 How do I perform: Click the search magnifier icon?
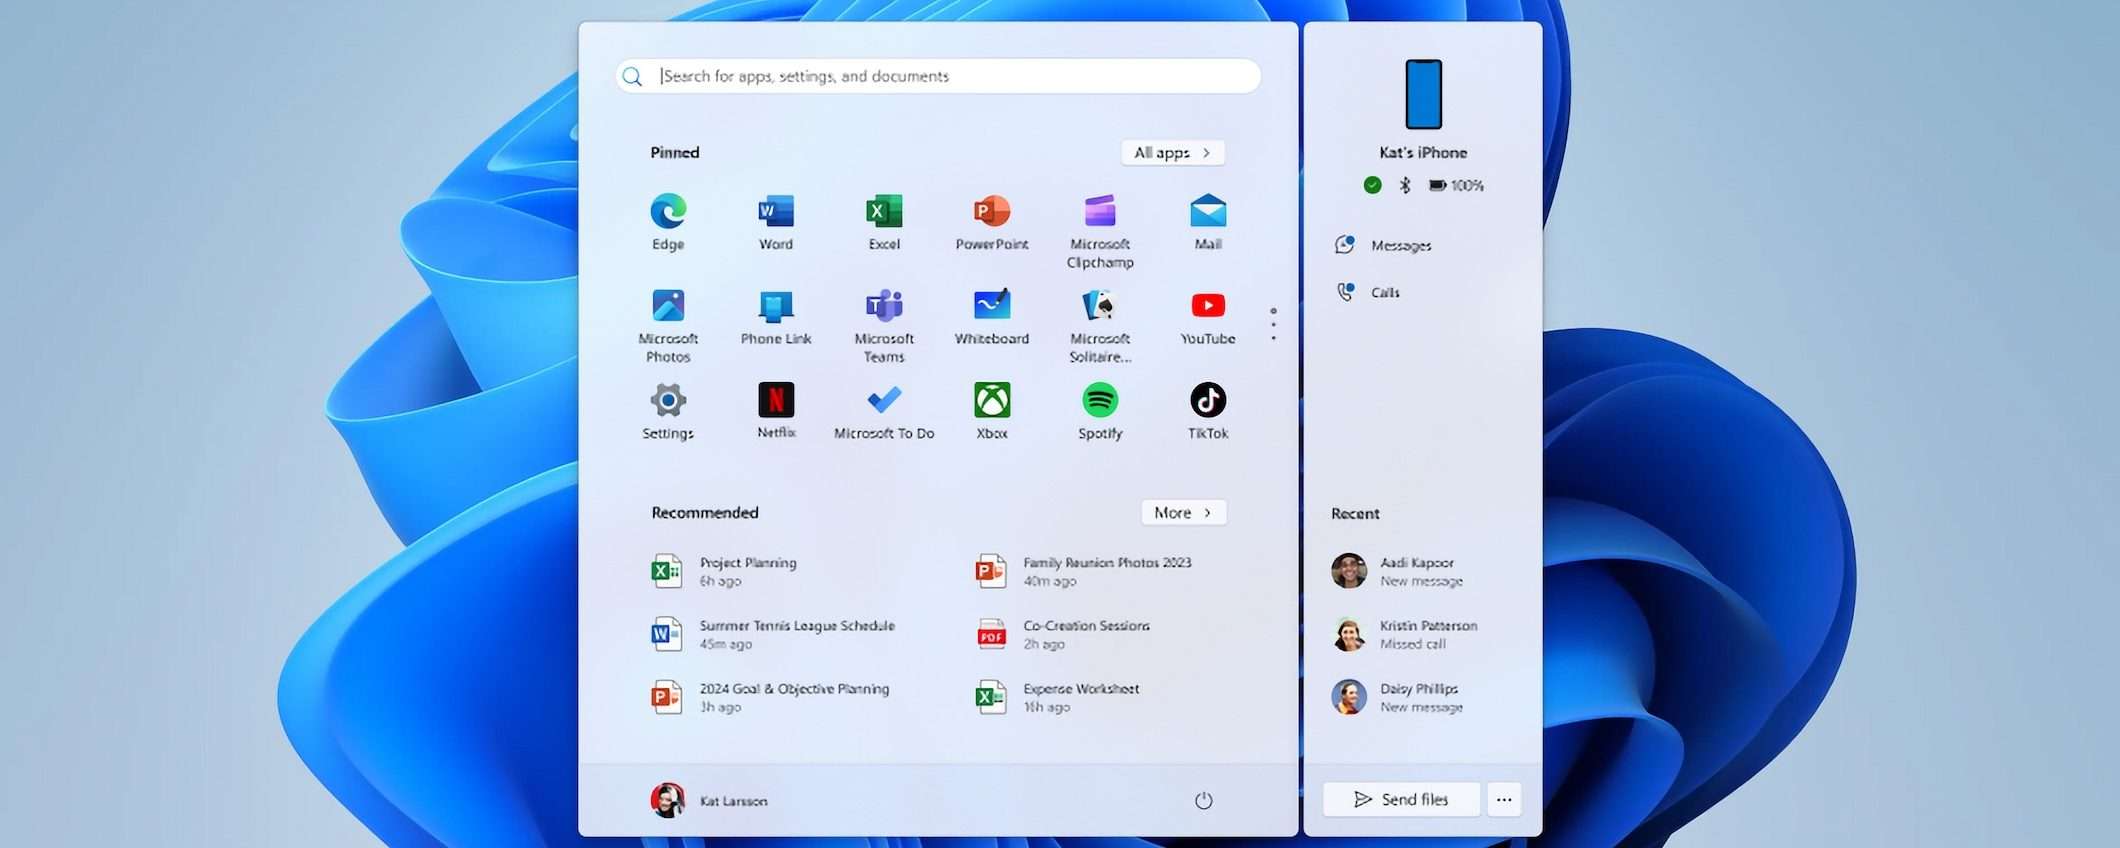point(632,76)
